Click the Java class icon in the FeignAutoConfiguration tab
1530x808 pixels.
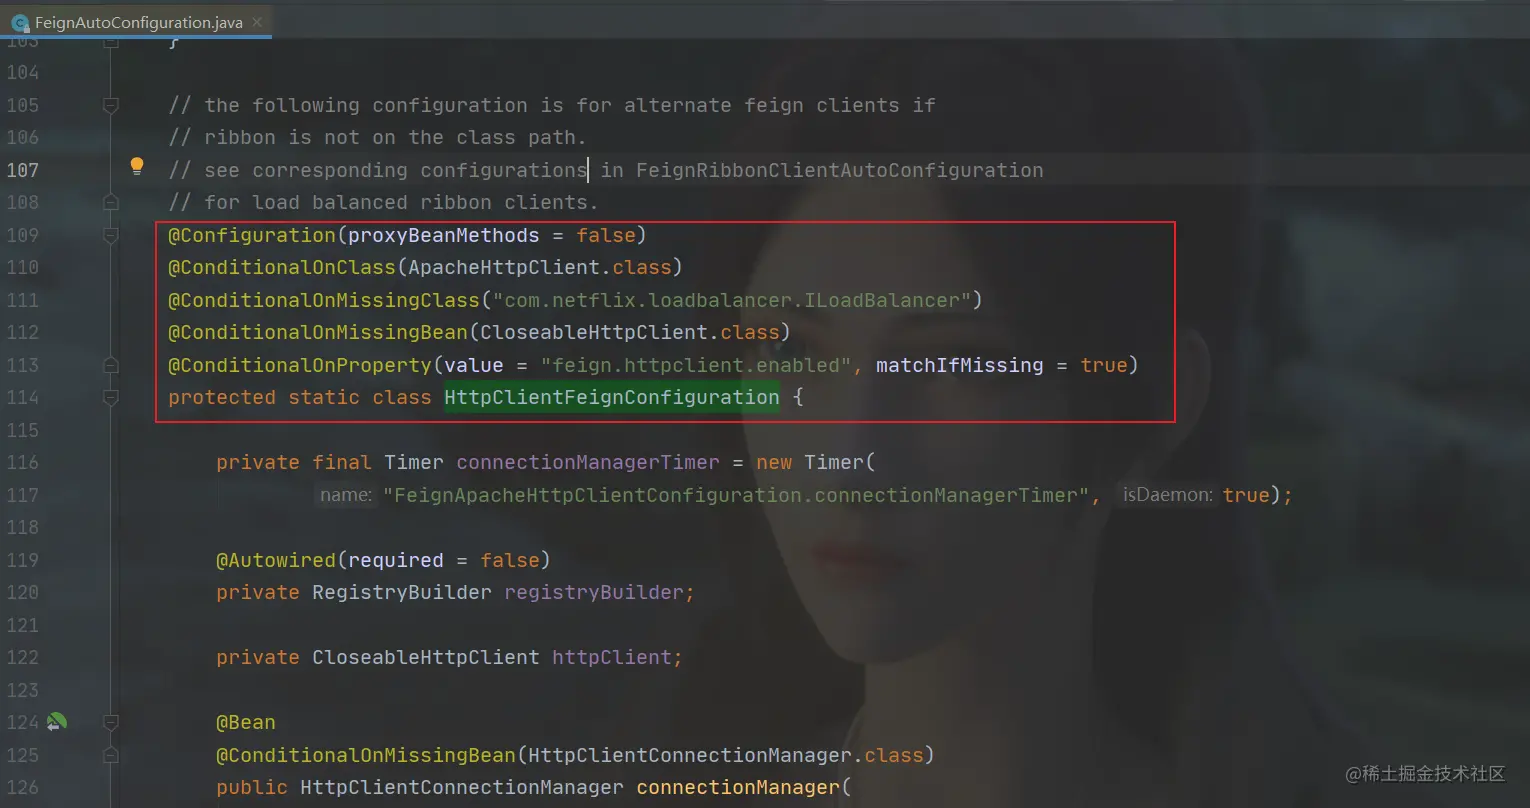point(19,22)
